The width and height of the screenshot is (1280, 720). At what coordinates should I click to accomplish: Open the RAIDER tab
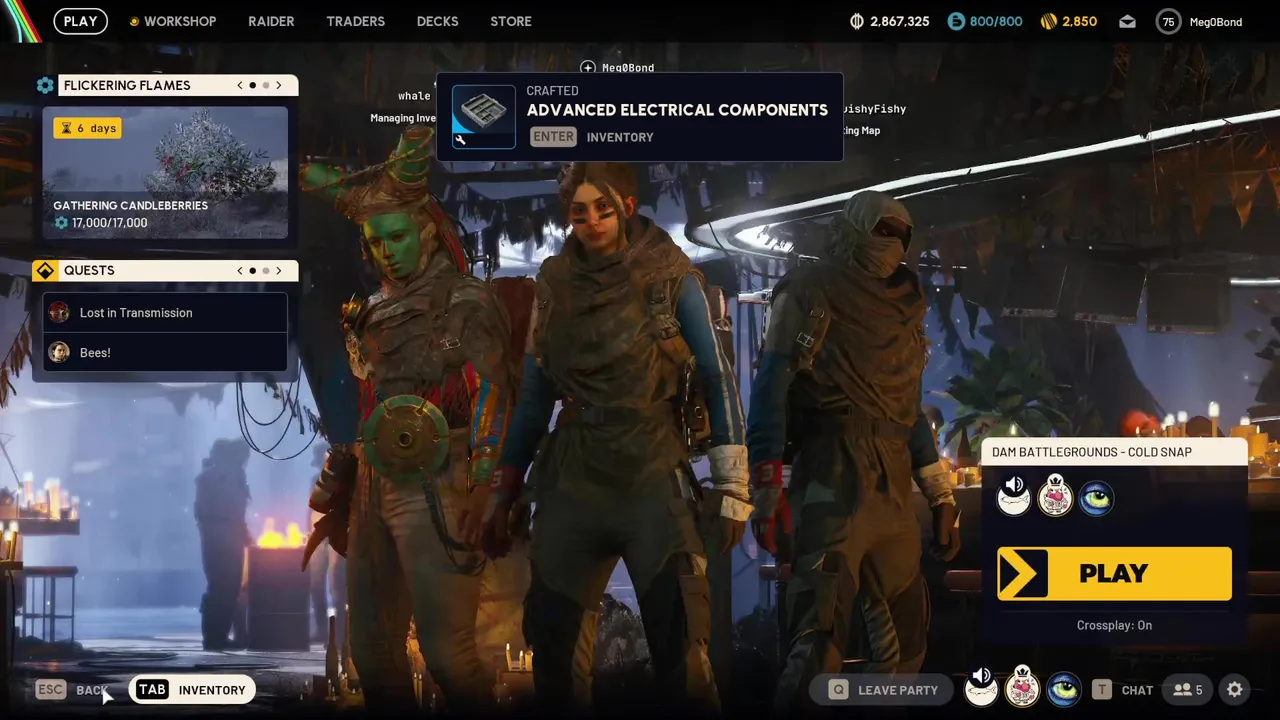click(271, 21)
